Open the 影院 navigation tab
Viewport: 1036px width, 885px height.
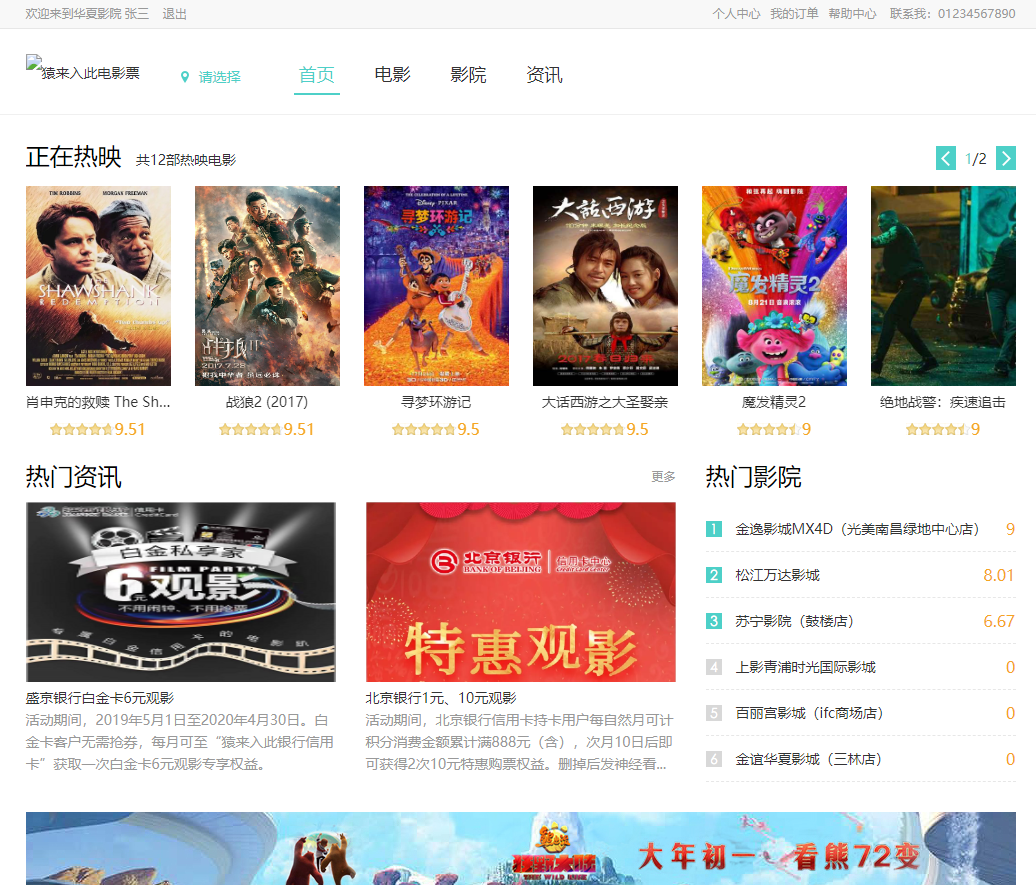[468, 75]
